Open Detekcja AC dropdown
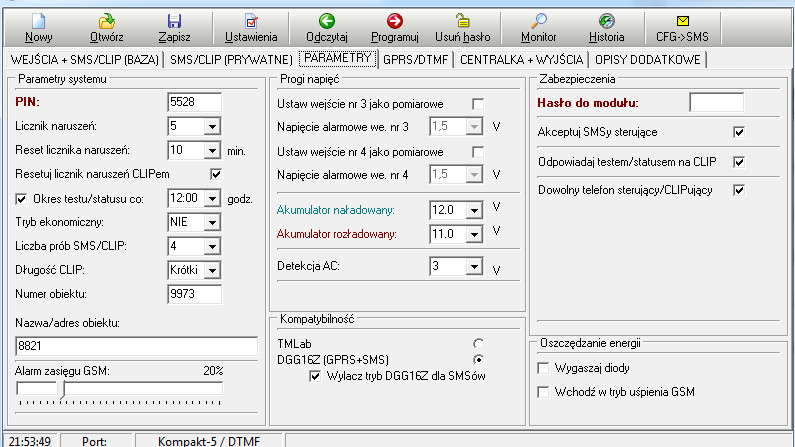This screenshot has height=447, width=795. (474, 267)
